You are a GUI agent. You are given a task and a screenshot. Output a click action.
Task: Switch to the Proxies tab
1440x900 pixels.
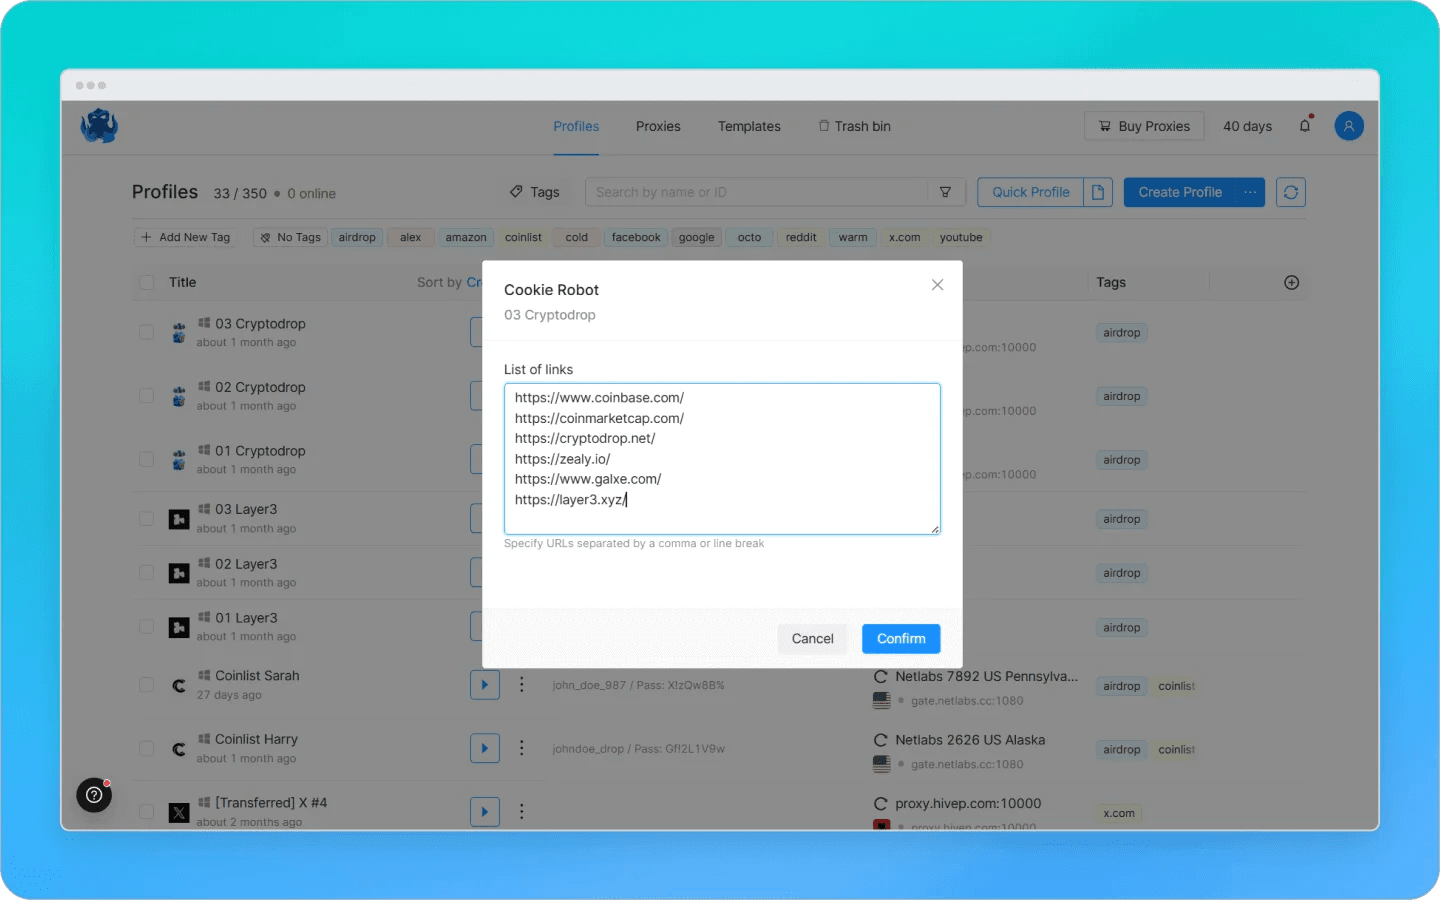tap(658, 126)
